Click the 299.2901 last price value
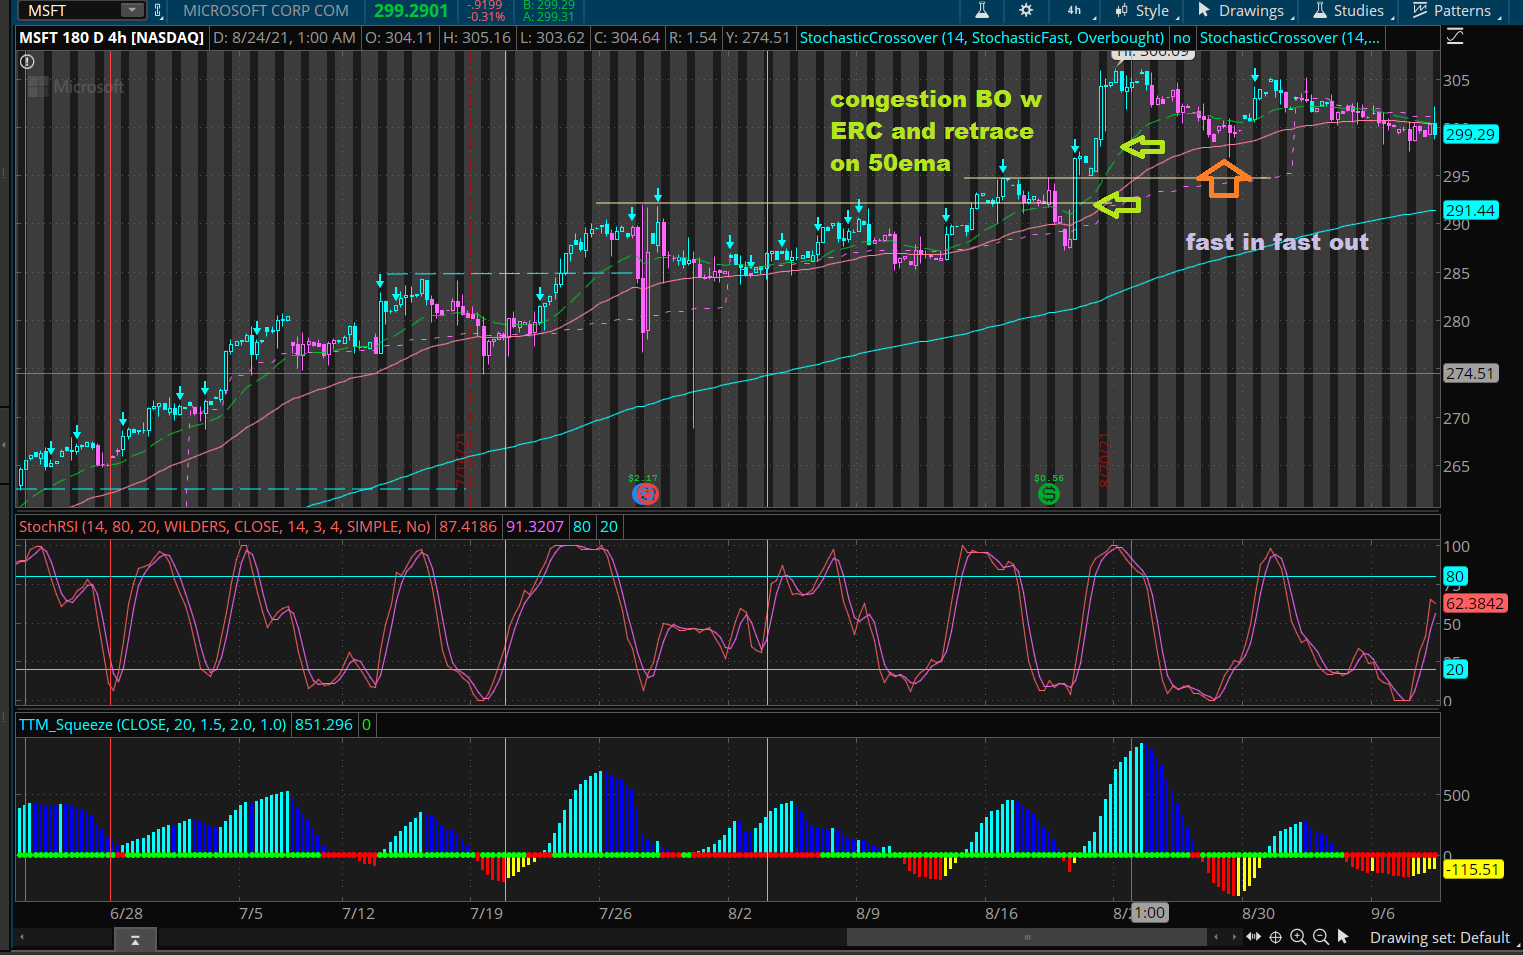 [x=411, y=11]
